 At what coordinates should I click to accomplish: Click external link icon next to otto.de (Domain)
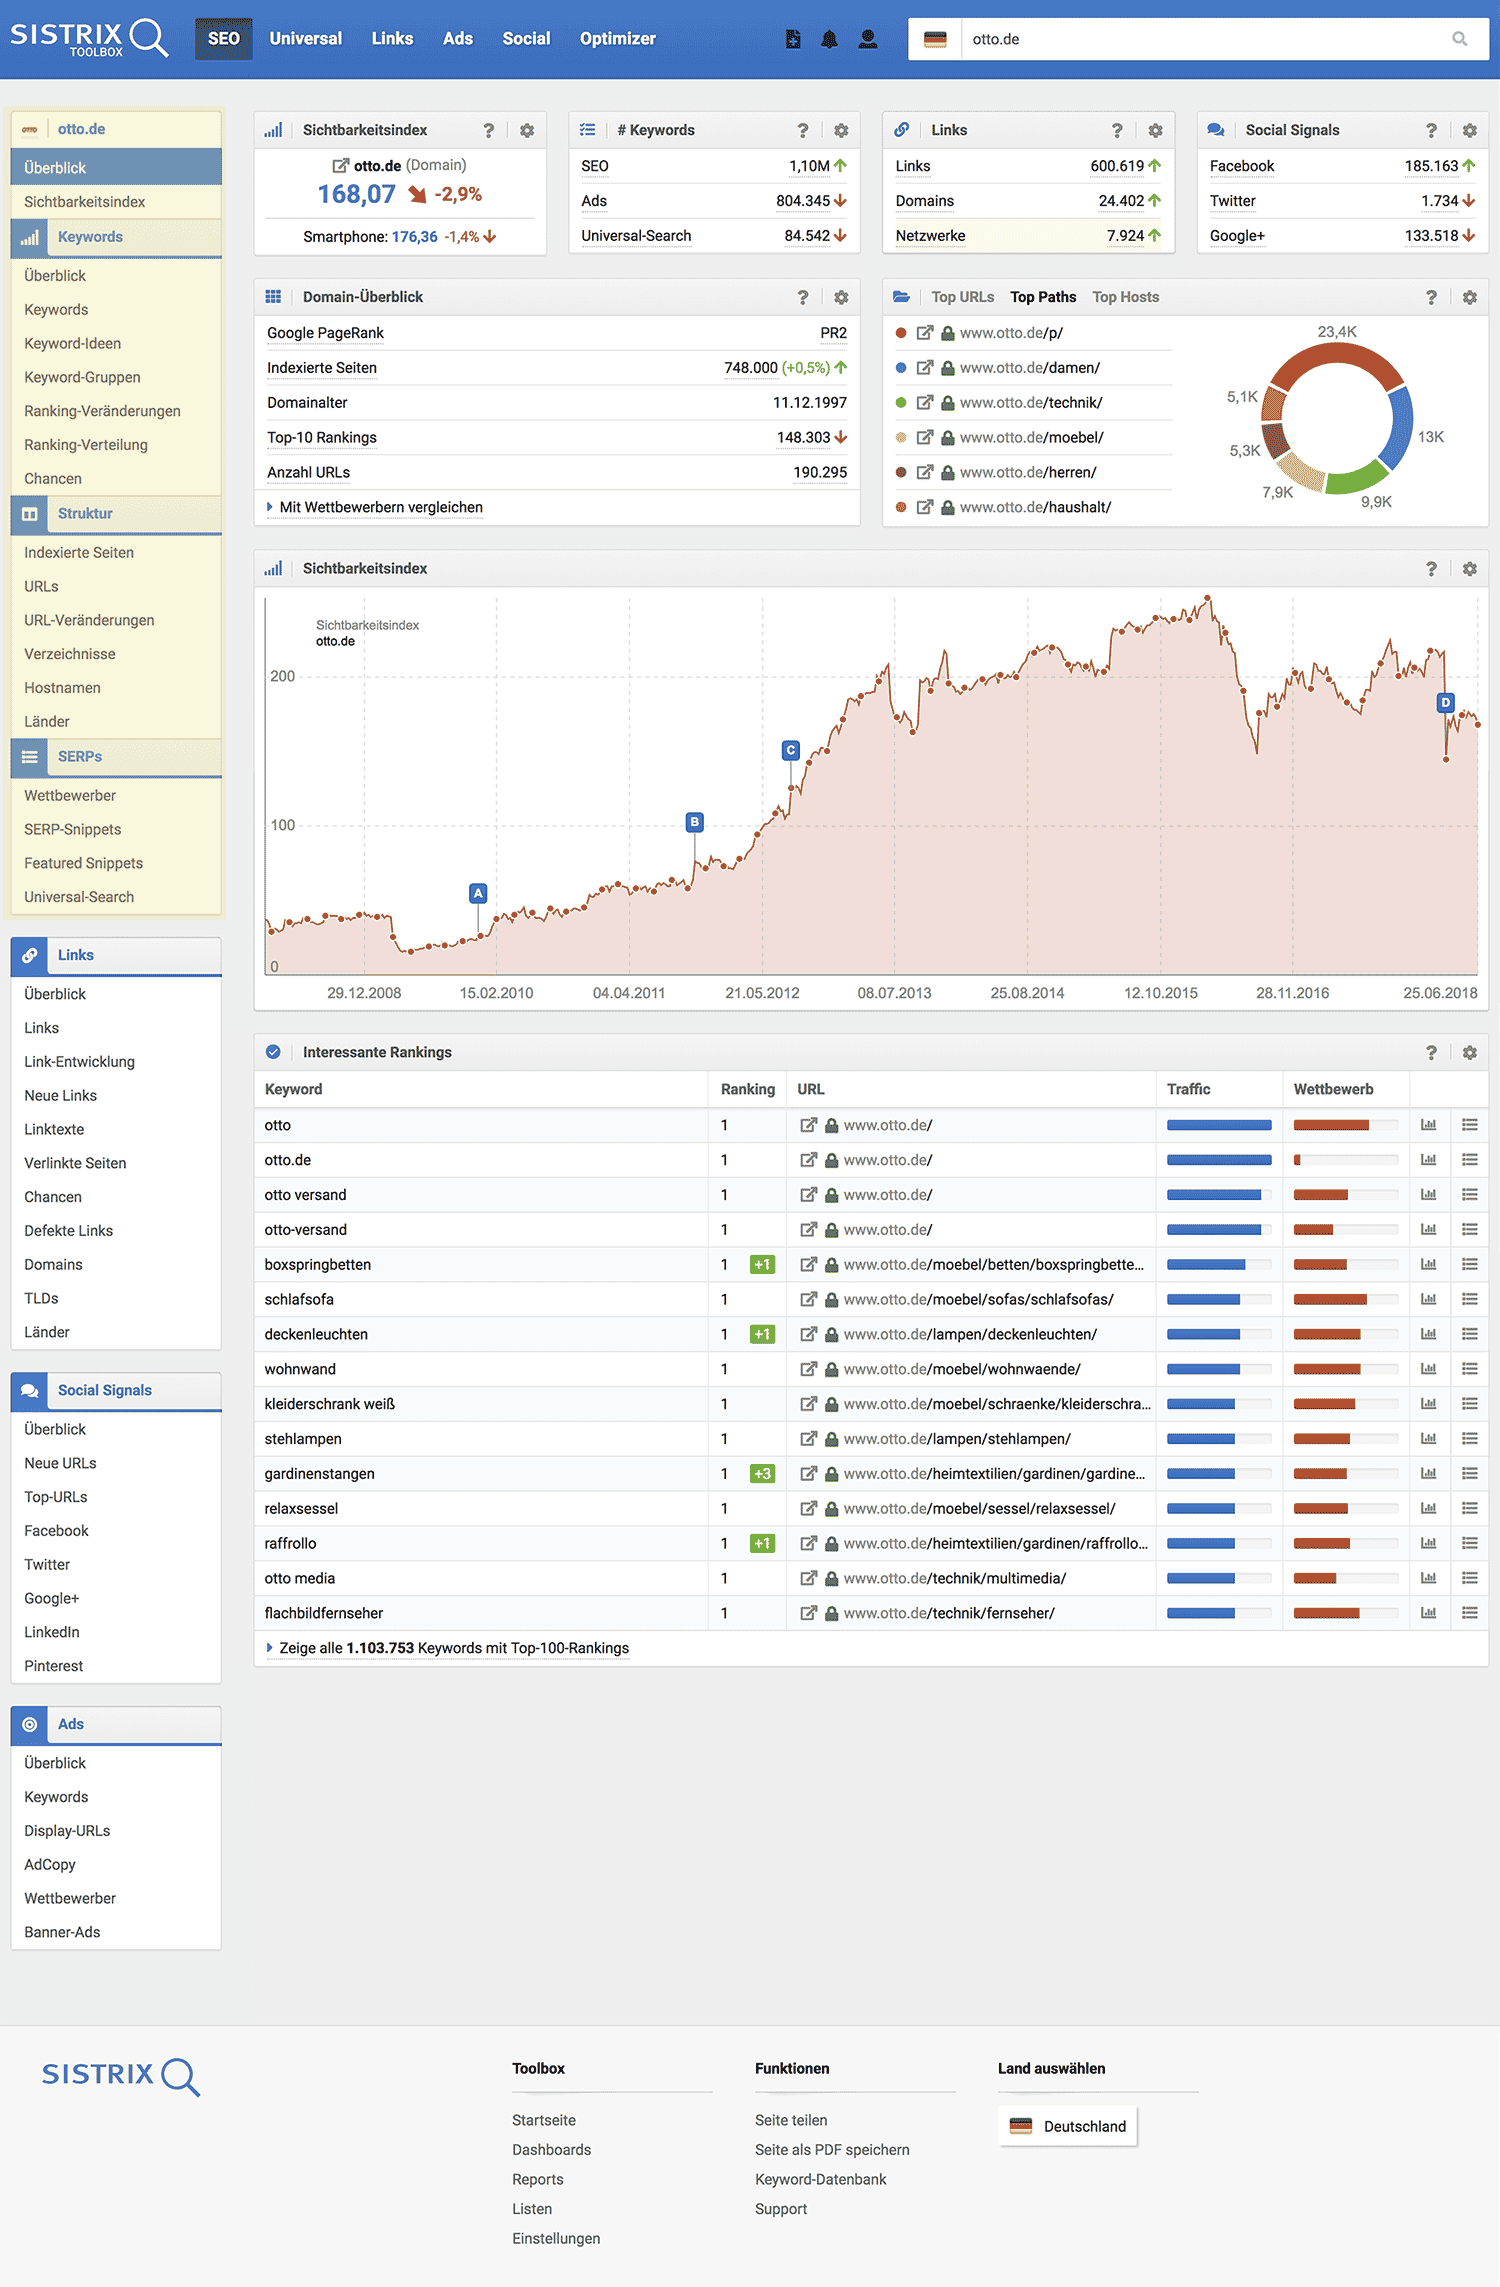click(340, 166)
